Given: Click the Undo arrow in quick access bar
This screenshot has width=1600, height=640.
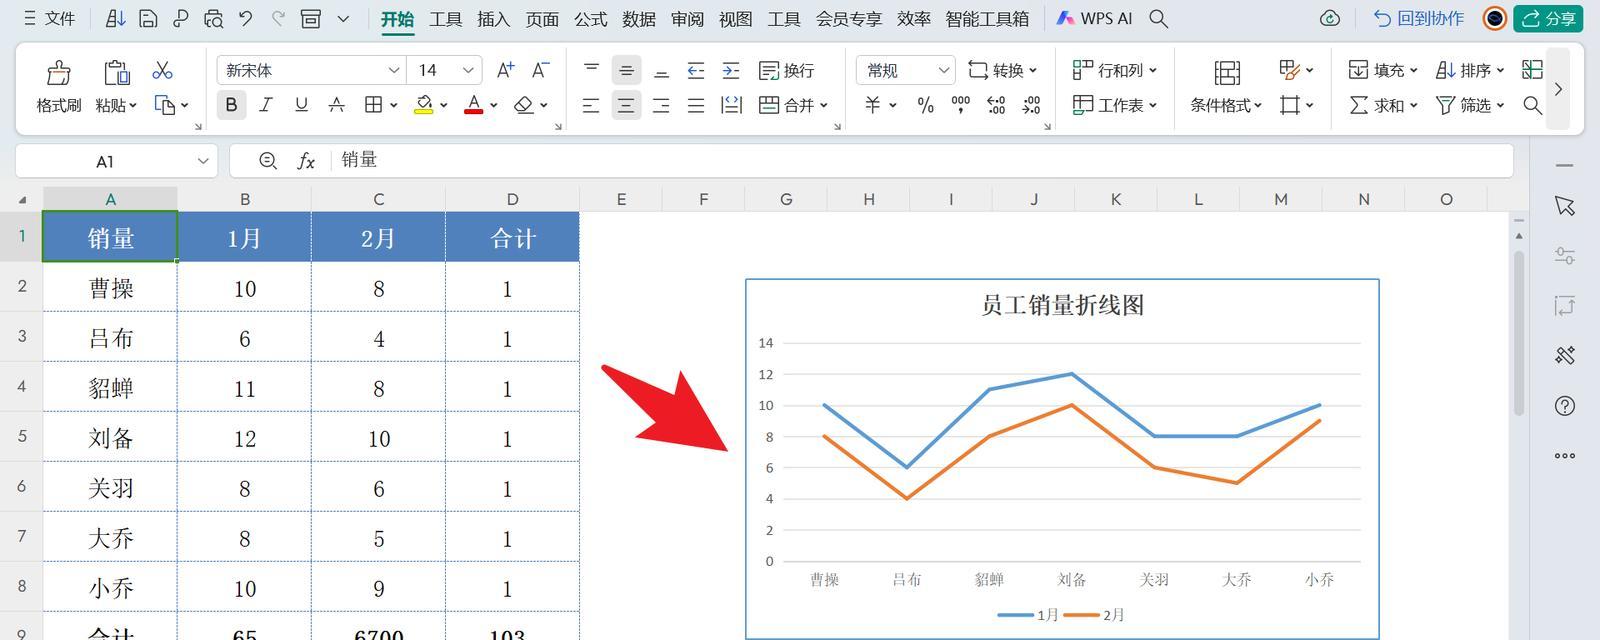Looking at the screenshot, I should tap(246, 18).
